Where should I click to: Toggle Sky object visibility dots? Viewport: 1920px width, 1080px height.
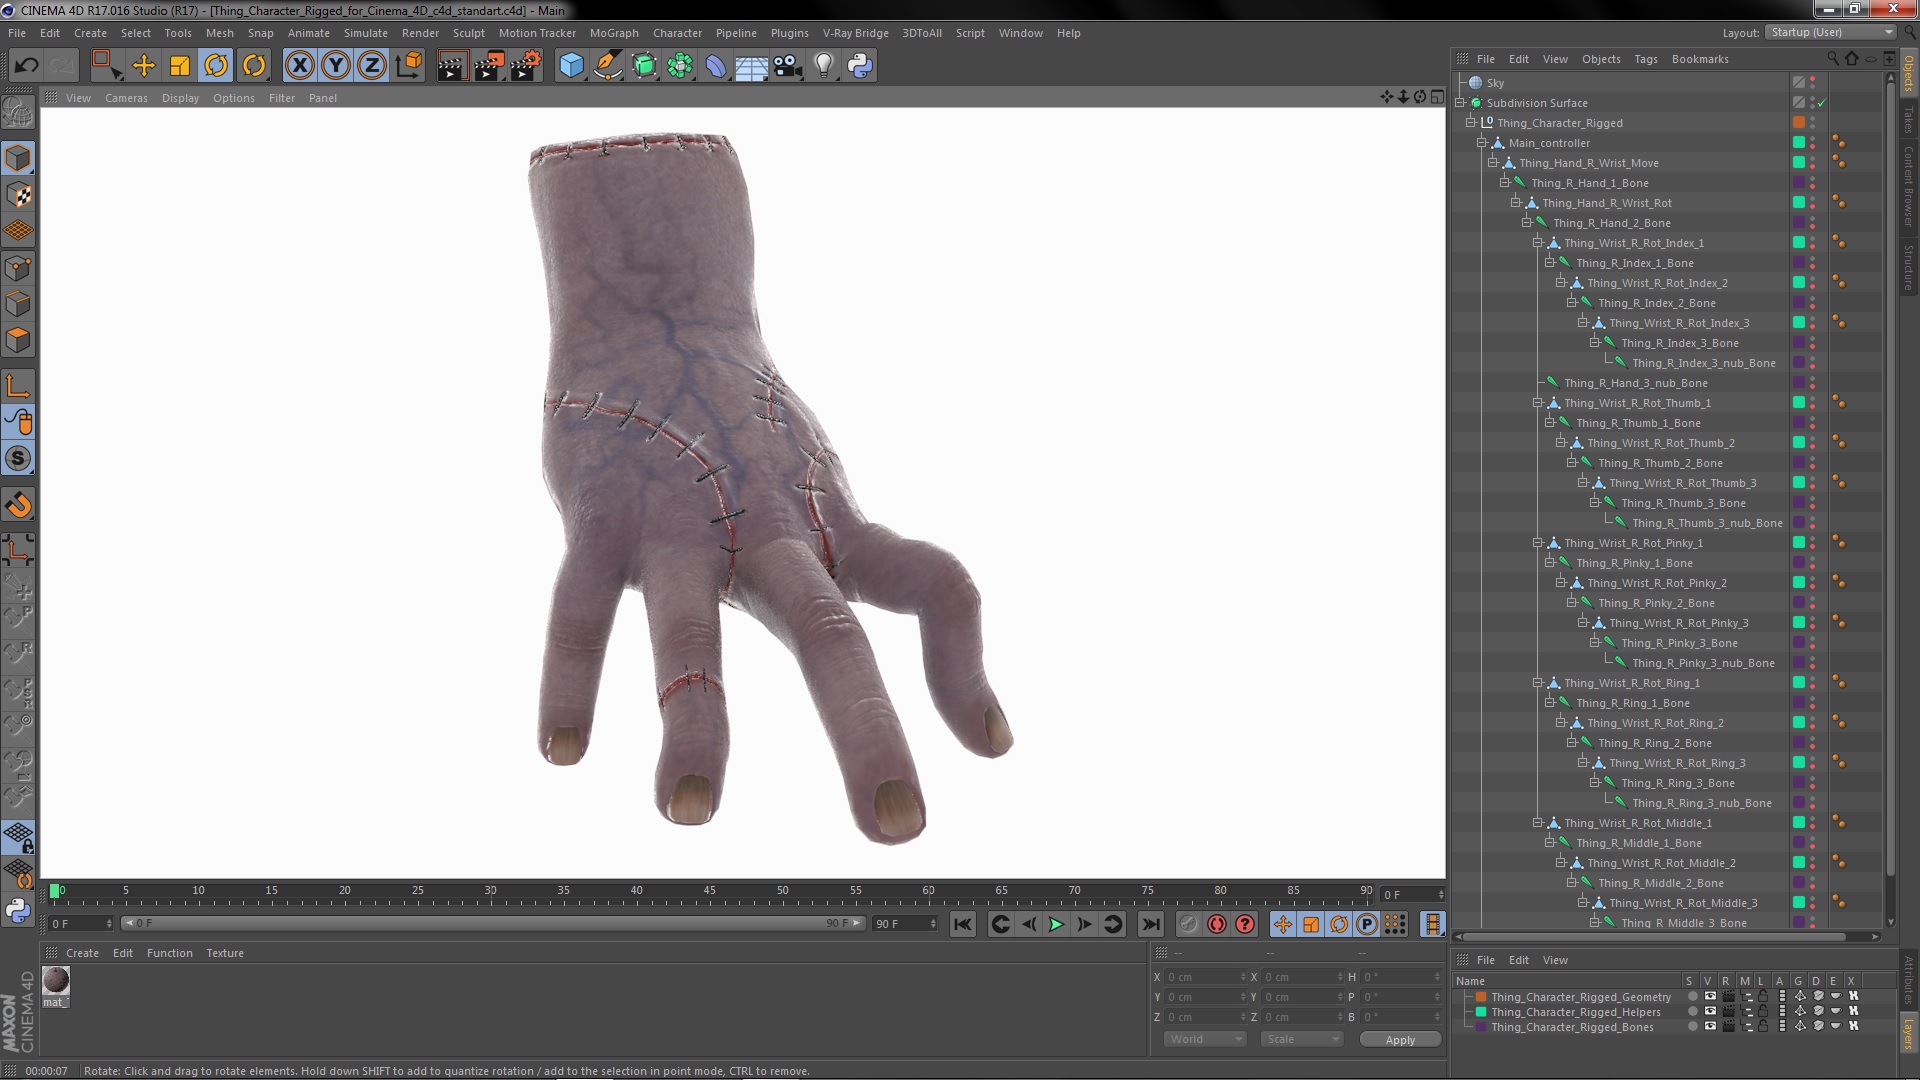click(1812, 83)
